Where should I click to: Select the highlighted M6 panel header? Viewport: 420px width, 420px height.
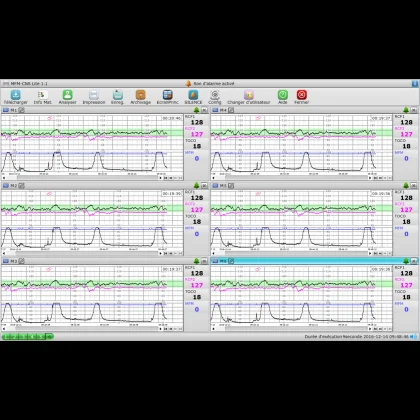[314, 261]
